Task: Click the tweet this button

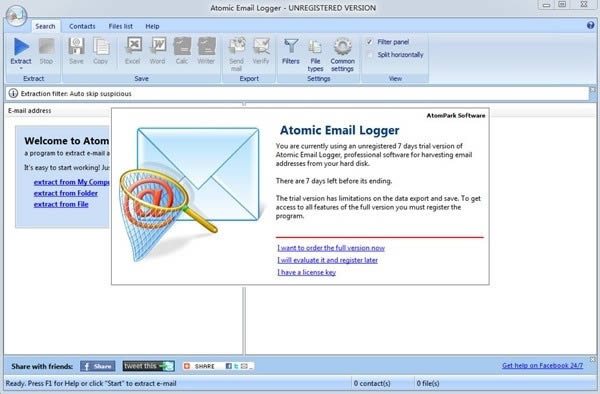Action: (x=148, y=366)
